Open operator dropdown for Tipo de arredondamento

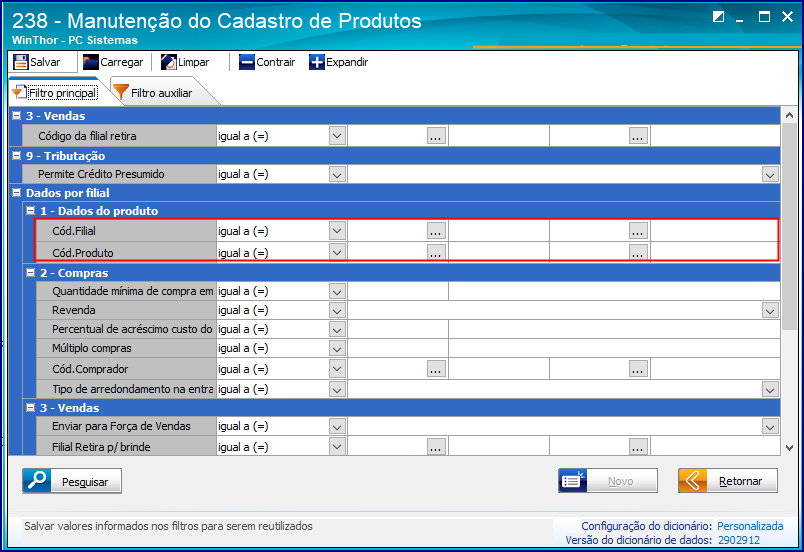point(337,389)
